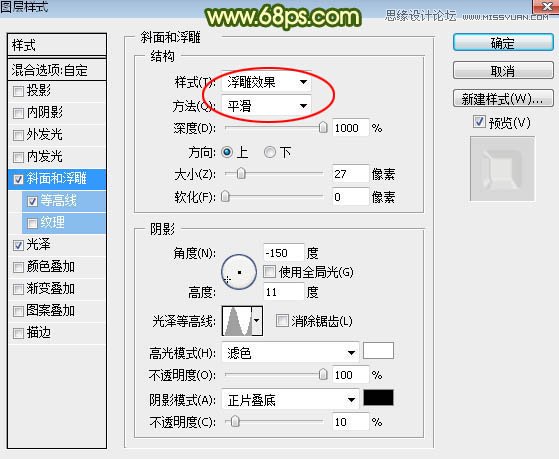Toggle the 预览 preview checkbox

click(479, 122)
